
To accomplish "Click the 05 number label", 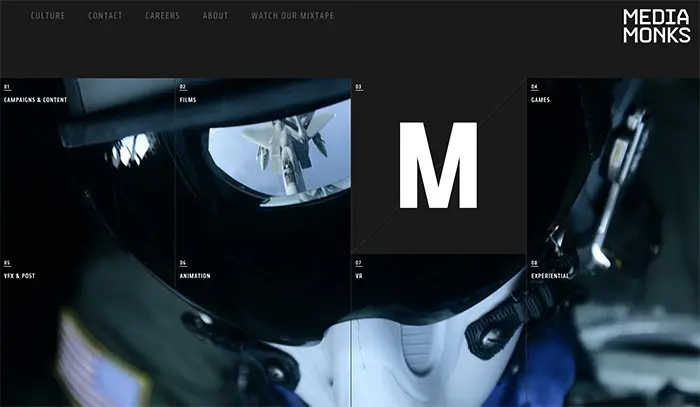I will point(7,263).
